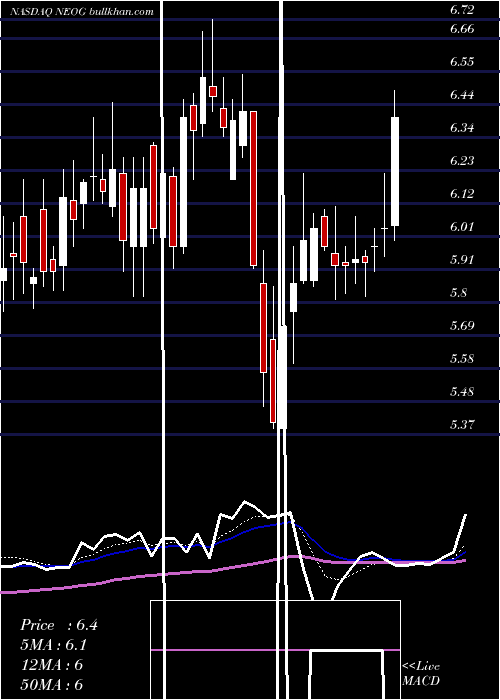Click the lowest red candle near 5.37
500x700 pixels.
pyautogui.click(x=273, y=380)
